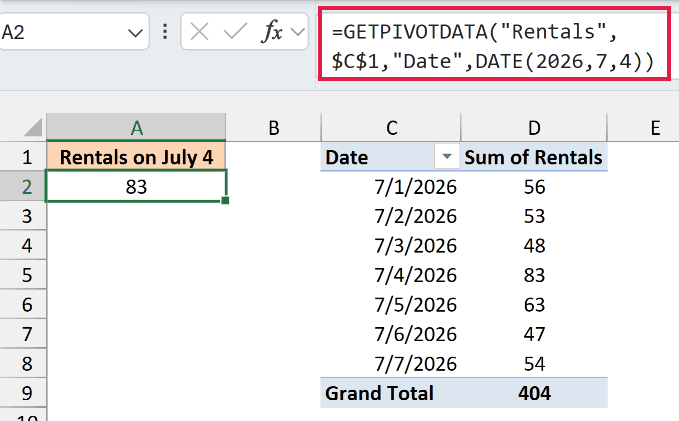The height and width of the screenshot is (421, 679).
Task: Click the formula bar Cancel X icon
Action: [199, 32]
